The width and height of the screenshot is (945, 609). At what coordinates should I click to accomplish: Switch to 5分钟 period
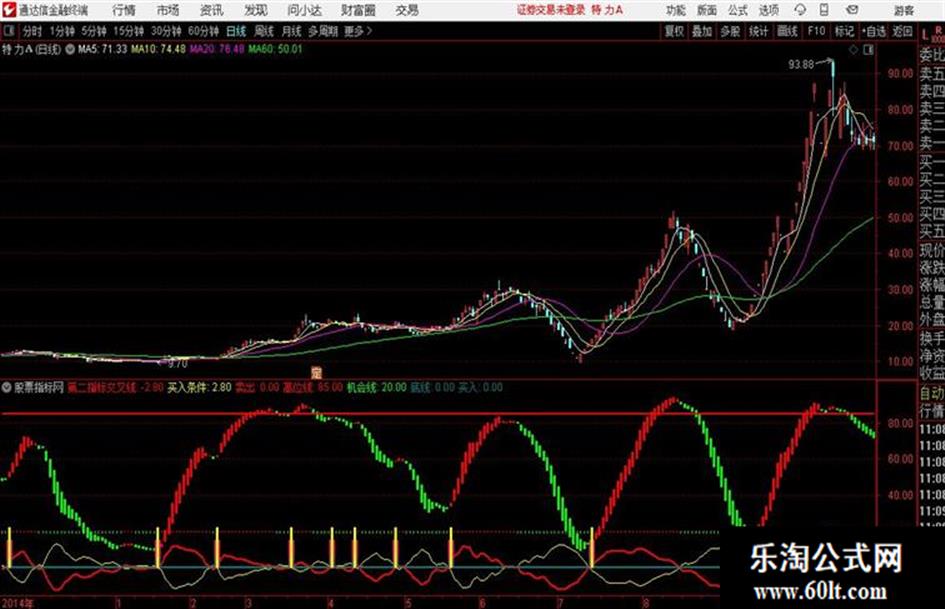point(94,31)
